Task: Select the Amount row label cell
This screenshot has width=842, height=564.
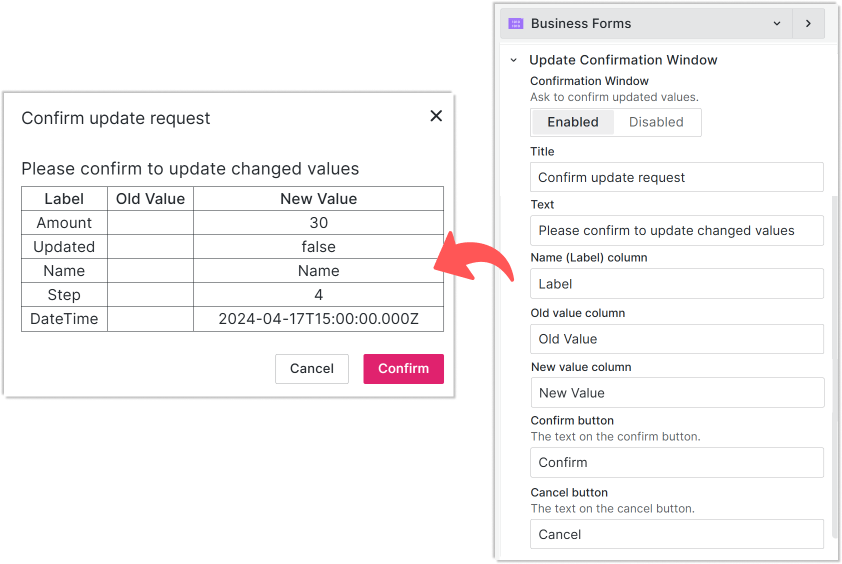Action: pos(64,223)
